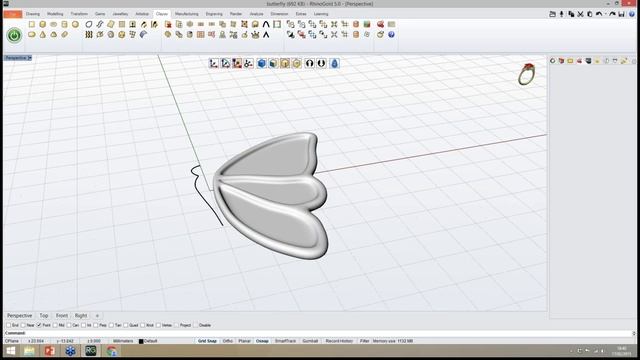
Task: Click the Cut scissors icon at top right
Action: (x=580, y=14)
